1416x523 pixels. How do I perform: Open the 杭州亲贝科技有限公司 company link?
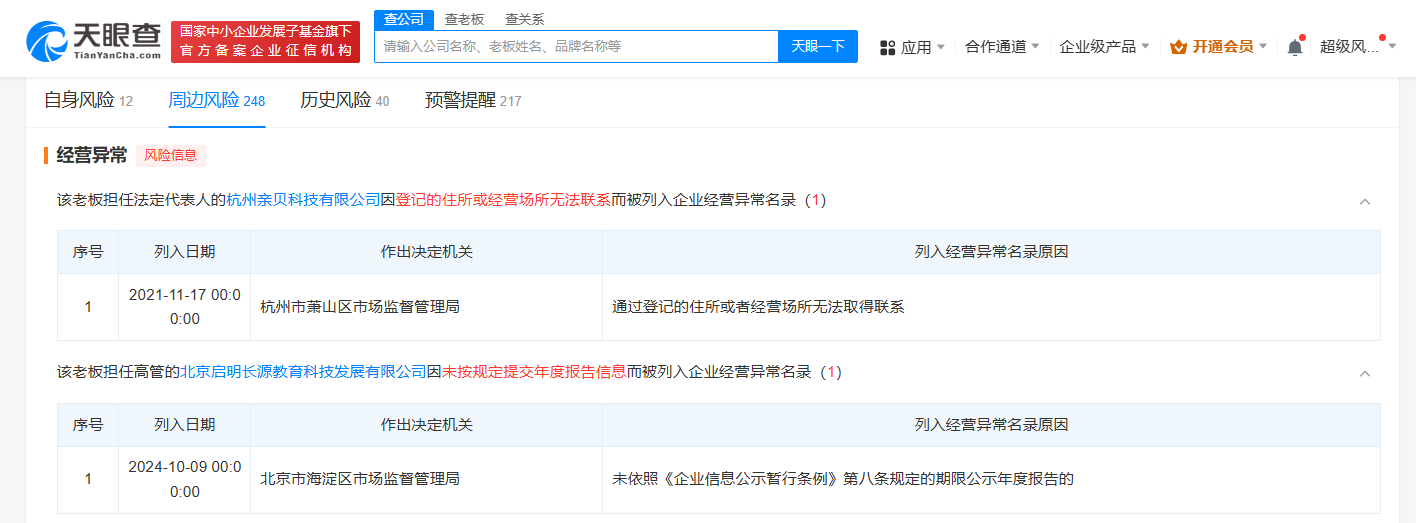tap(304, 200)
